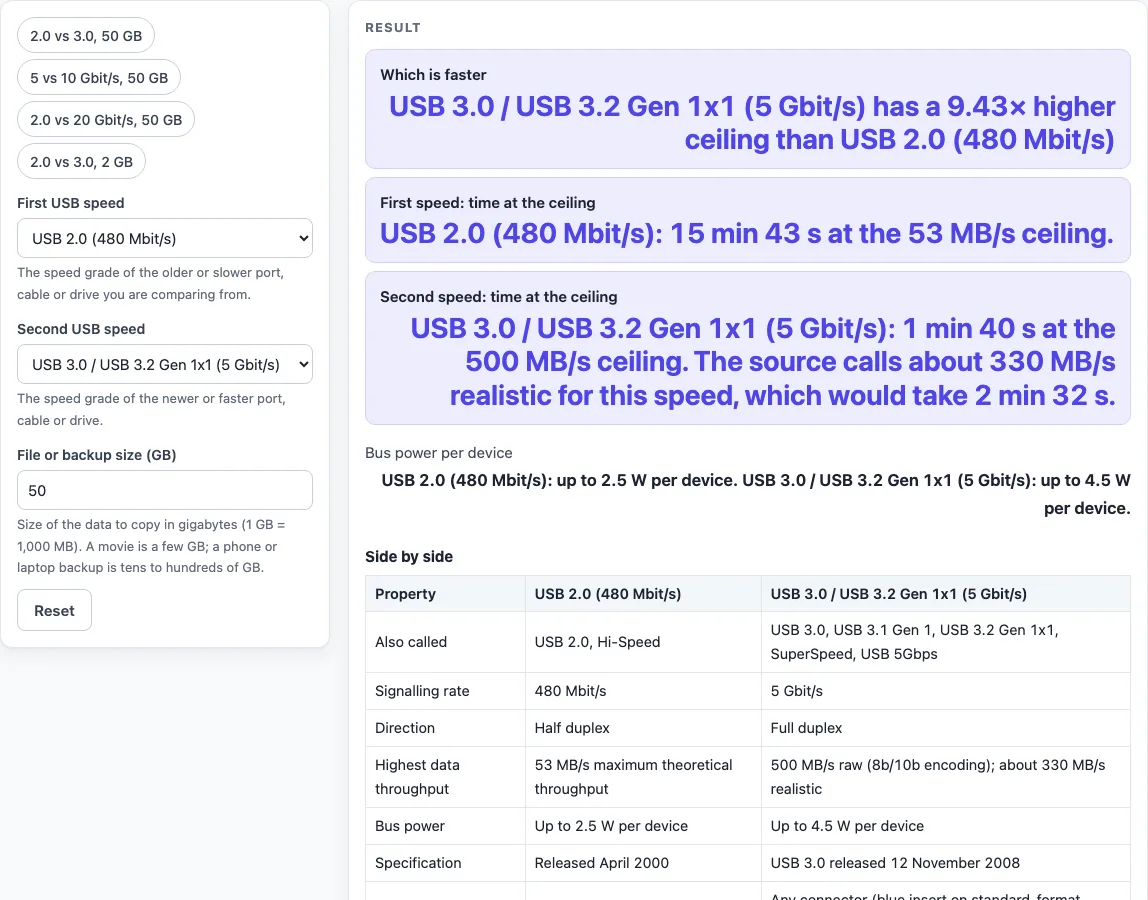The image size is (1148, 900).
Task: Open the Second USB speed dropdown
Action: click(x=165, y=364)
